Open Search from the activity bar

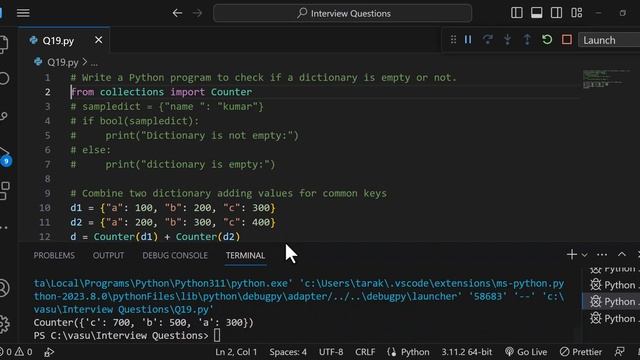(4, 78)
